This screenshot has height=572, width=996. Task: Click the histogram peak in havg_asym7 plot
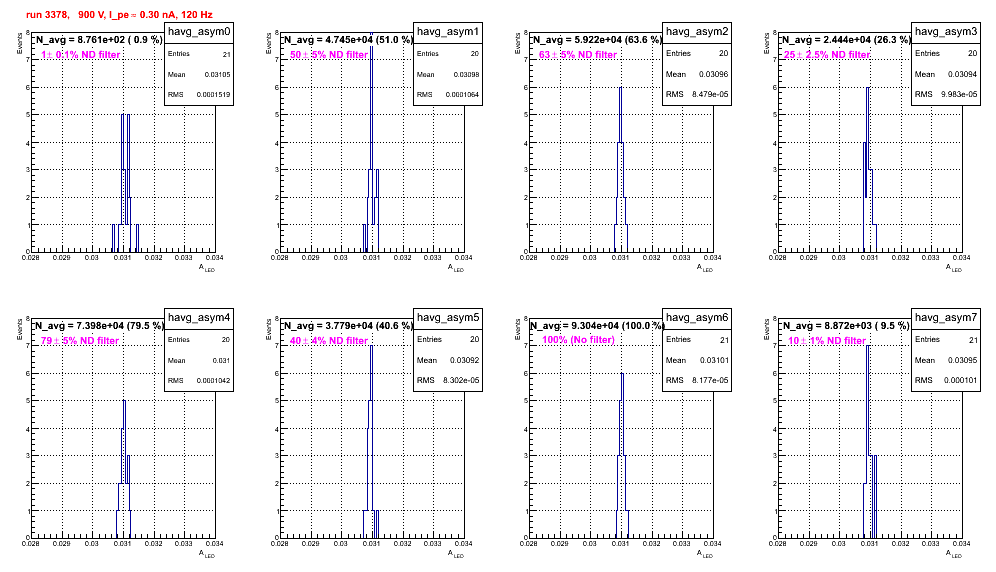click(x=868, y=346)
